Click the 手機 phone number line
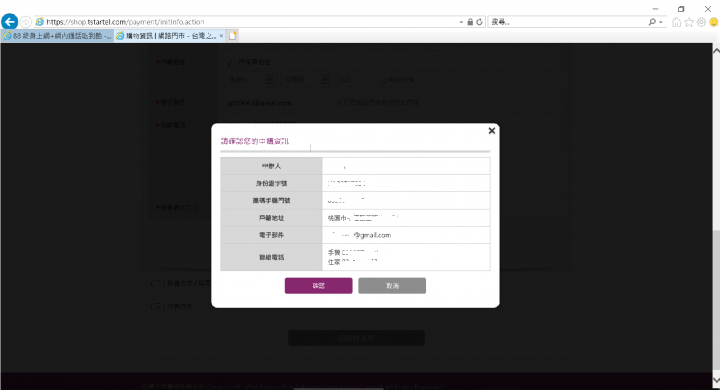Image resolution: width=720 pixels, height=390 pixels. [353, 252]
